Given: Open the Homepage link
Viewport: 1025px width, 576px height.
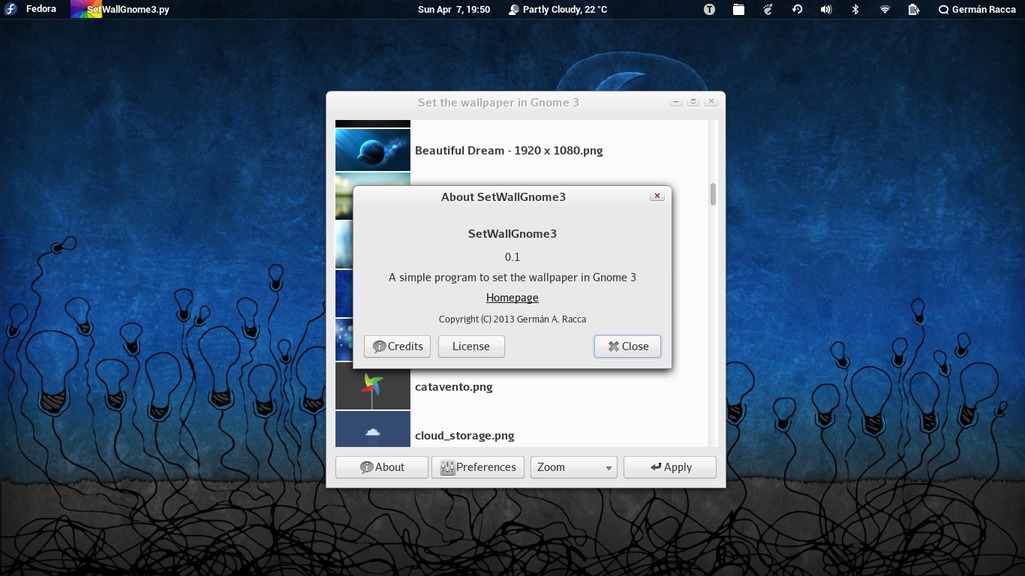Looking at the screenshot, I should 512,297.
